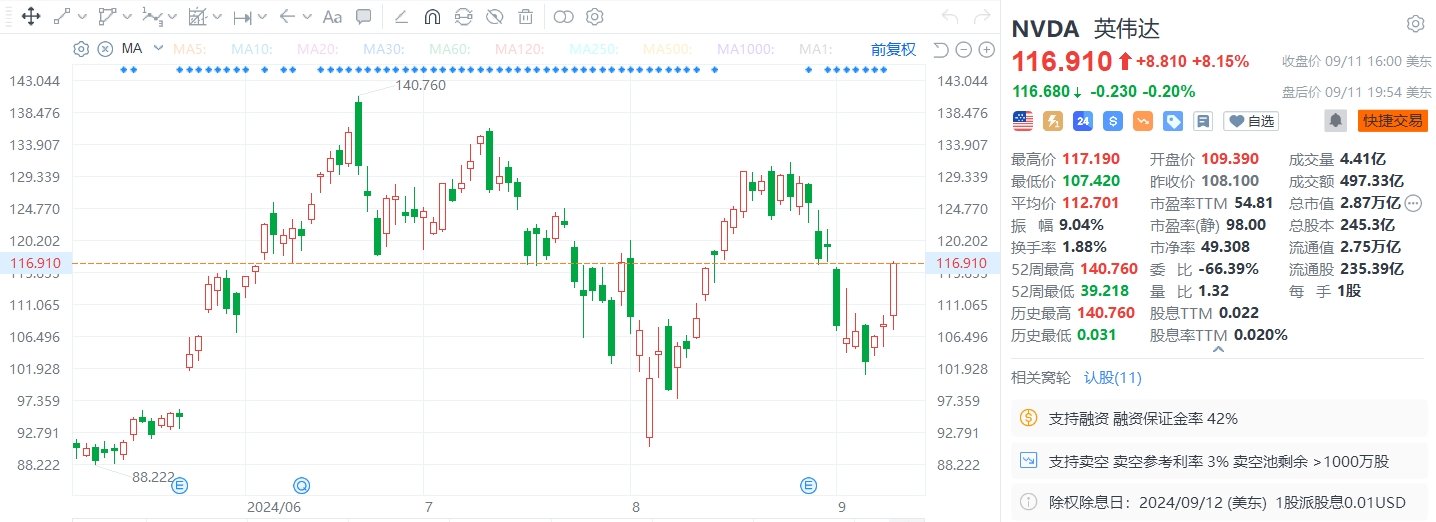Click the US flag market icon
1436x522 pixels.
[x=1023, y=121]
